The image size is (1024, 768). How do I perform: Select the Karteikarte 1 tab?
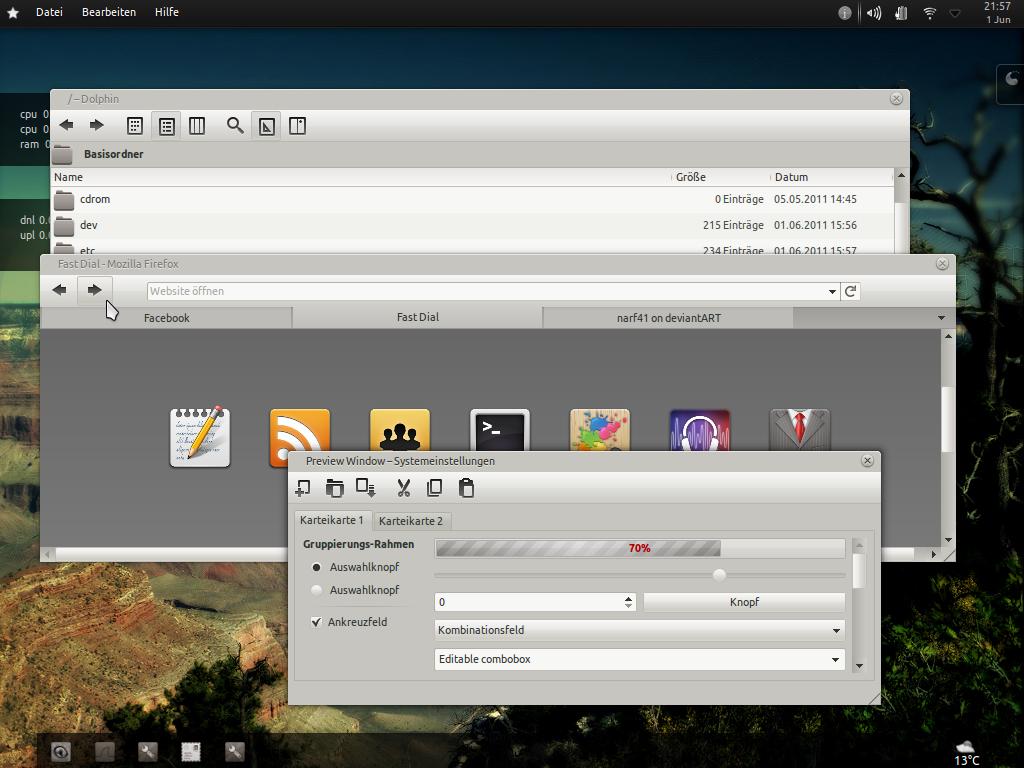332,520
